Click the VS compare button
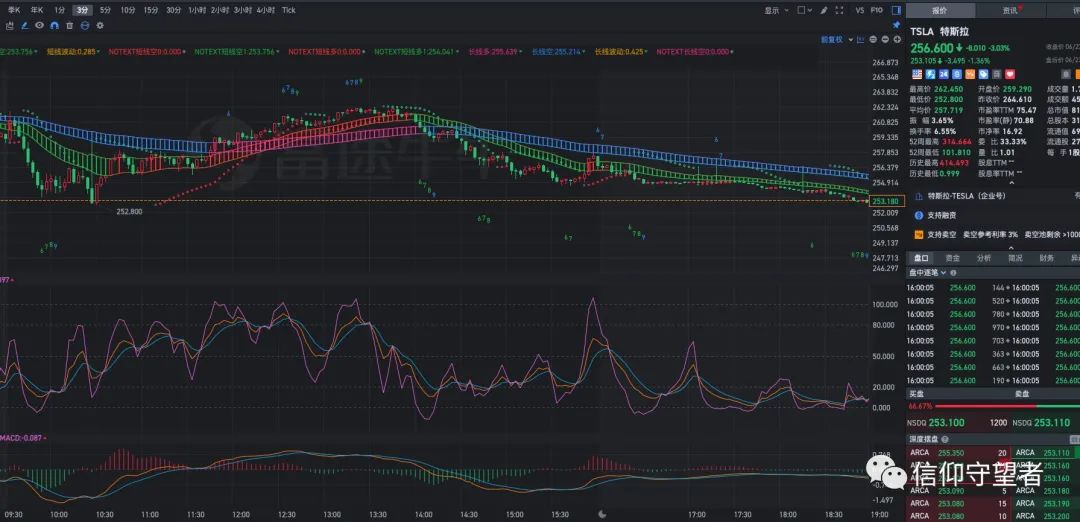1080x522 pixels. 860,10
